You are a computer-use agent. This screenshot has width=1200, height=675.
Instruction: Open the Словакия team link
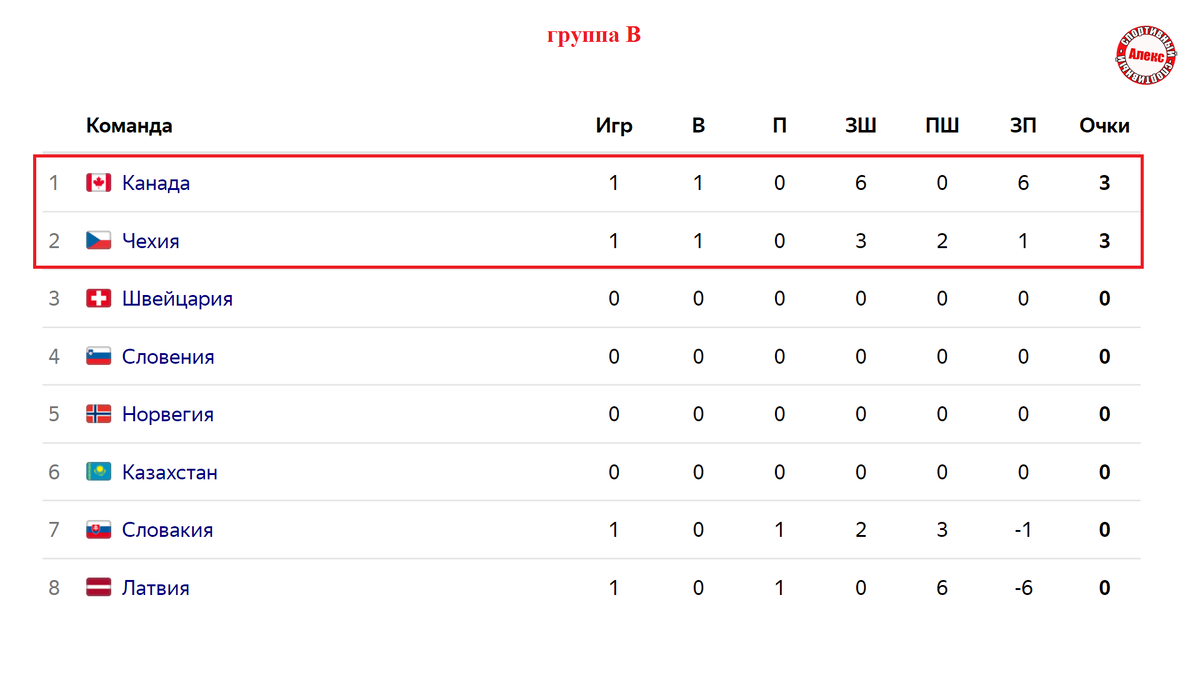point(167,530)
